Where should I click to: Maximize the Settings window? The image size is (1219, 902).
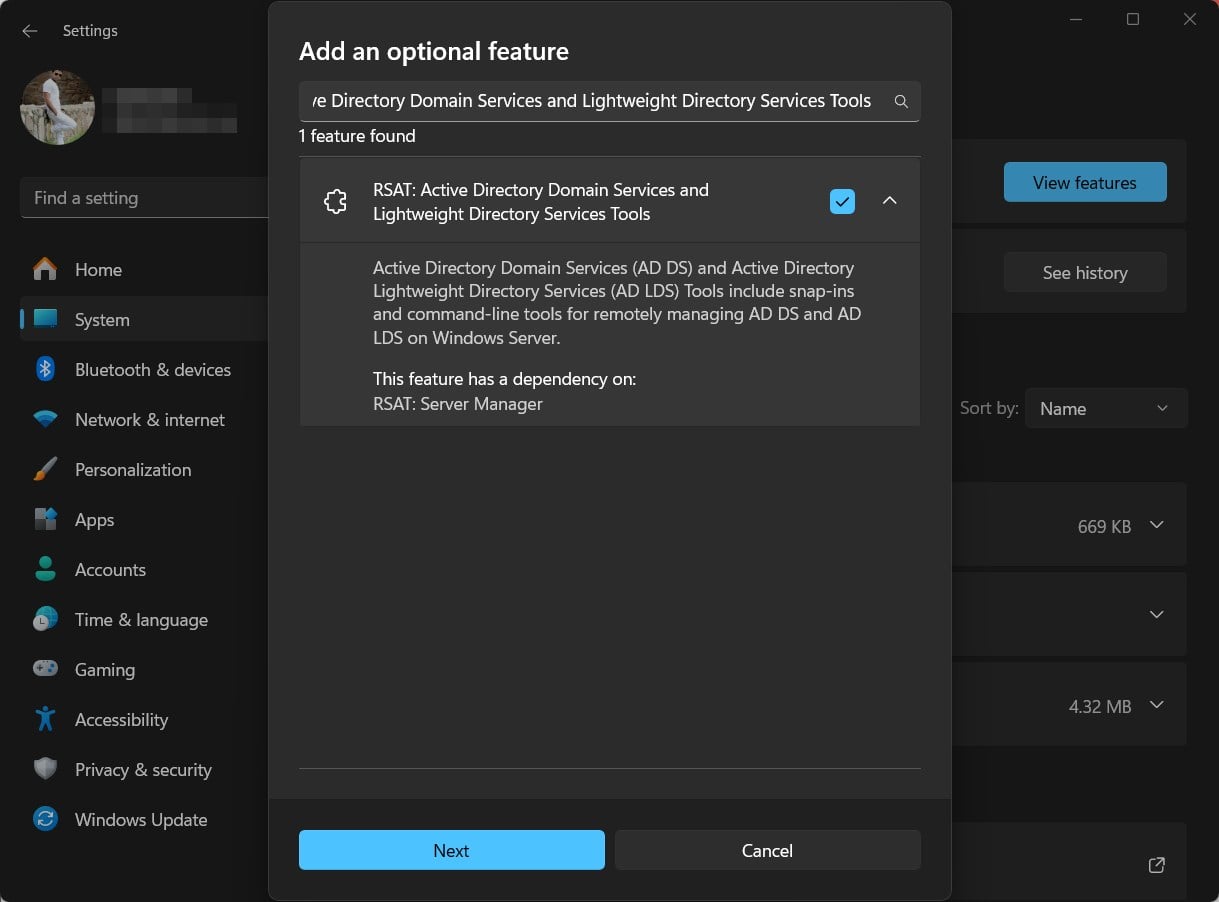coord(1133,19)
